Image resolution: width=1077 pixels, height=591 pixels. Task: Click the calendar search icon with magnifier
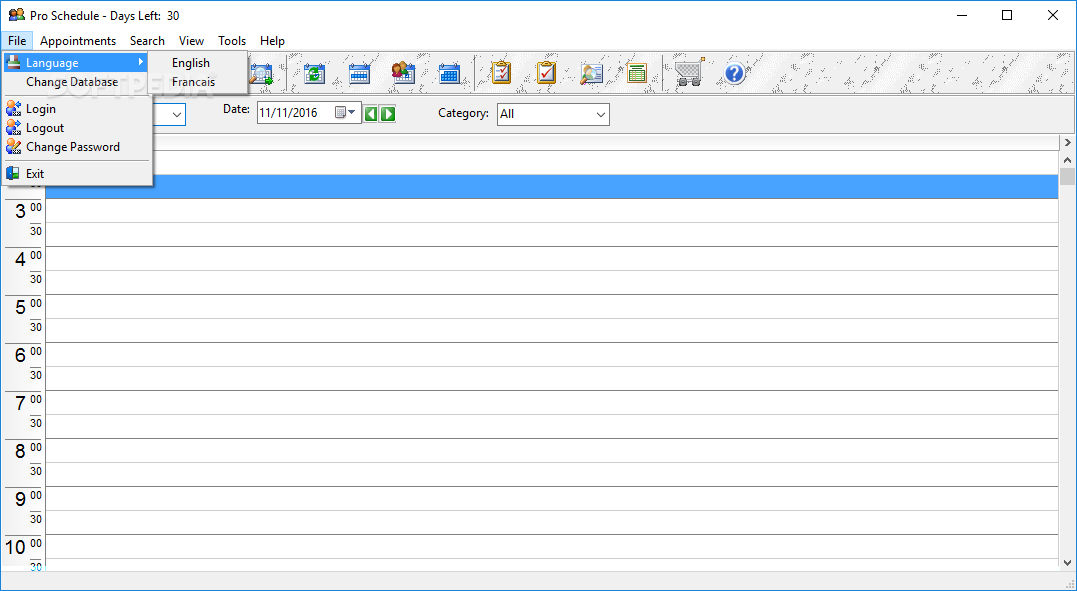coord(262,74)
